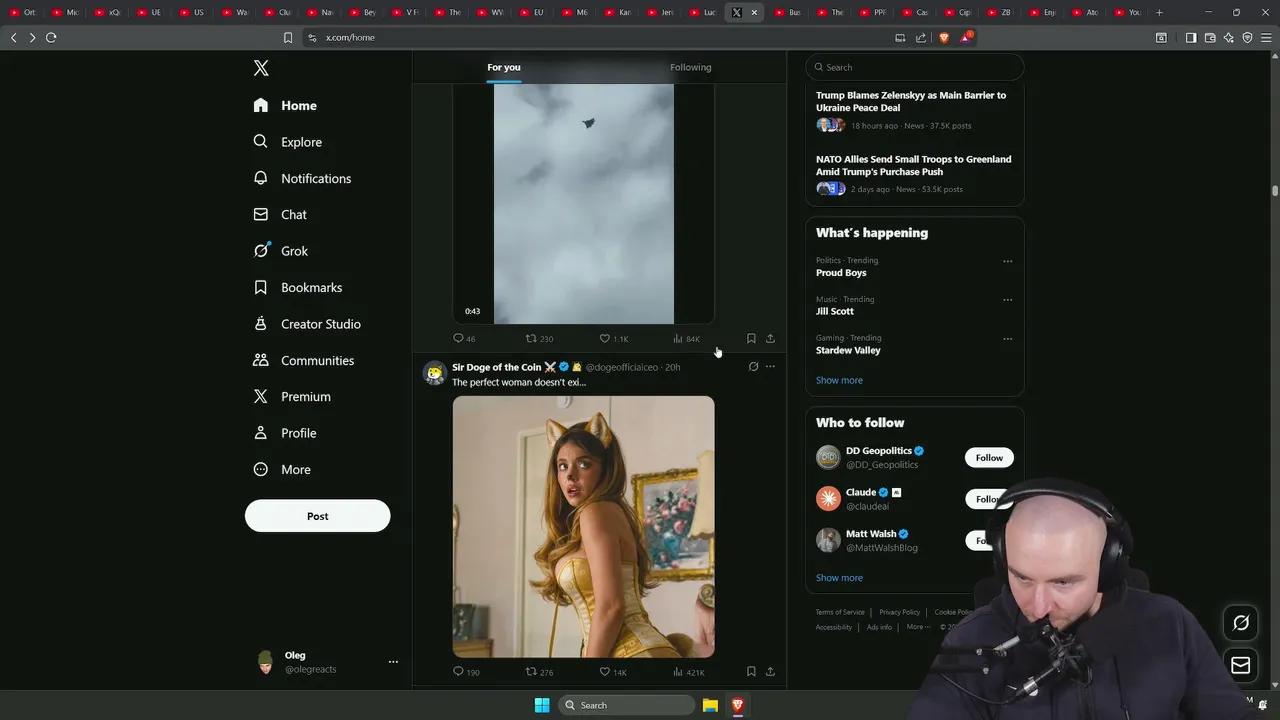Image resolution: width=1280 pixels, height=720 pixels.
Task: Bookmark the Sir Doge post
Action: coord(751,672)
